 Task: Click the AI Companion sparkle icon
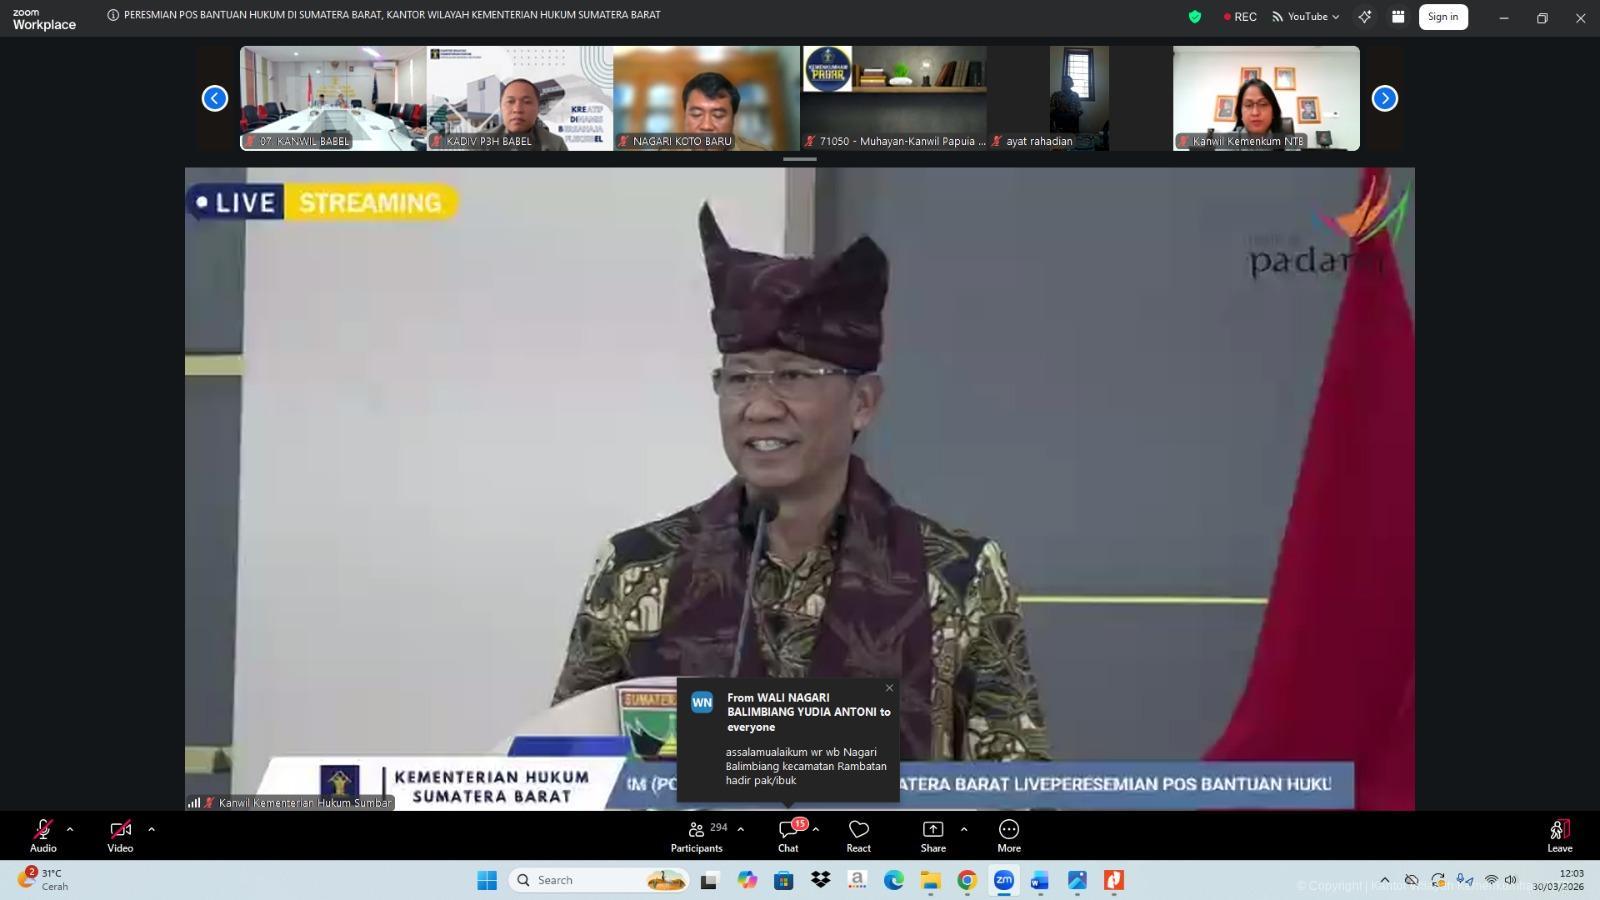pos(1364,16)
